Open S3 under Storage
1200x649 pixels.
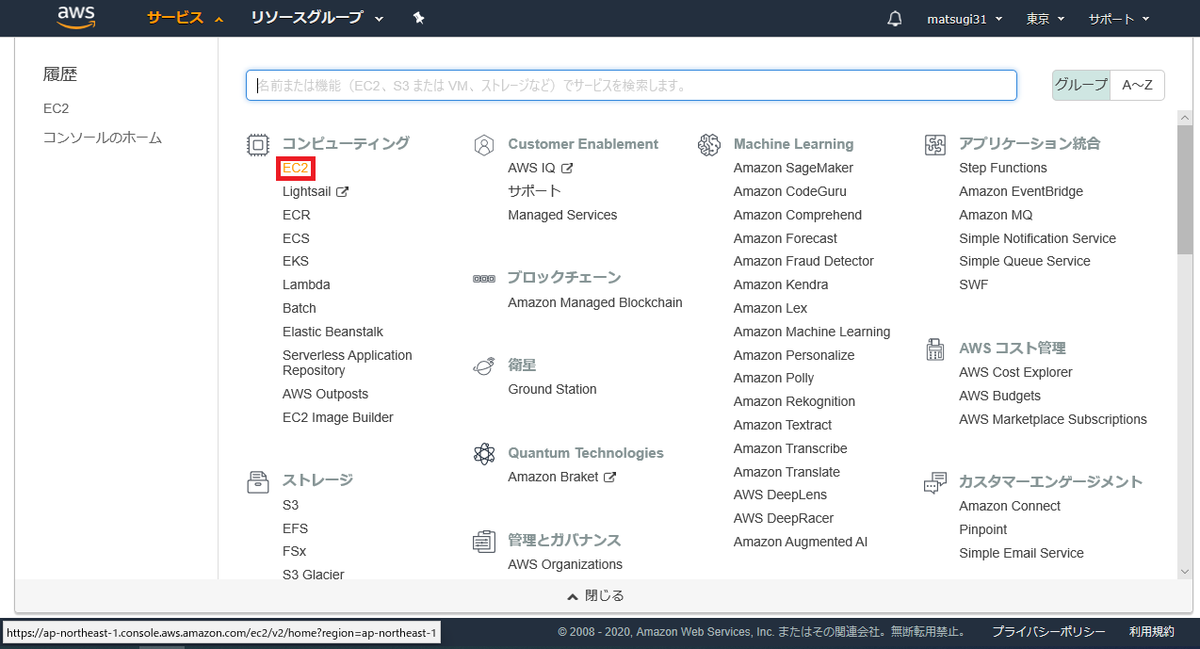[290, 505]
